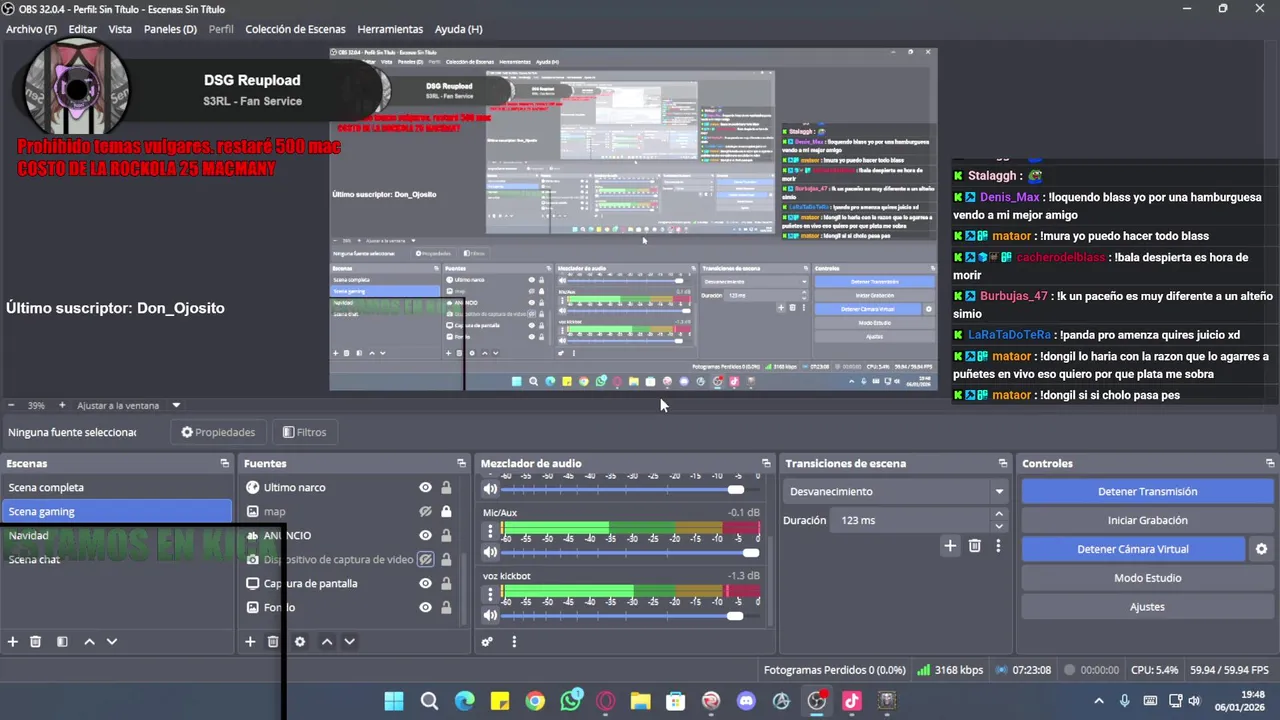Open Propiedades for the source
This screenshot has width=1280, height=720.
(217, 432)
